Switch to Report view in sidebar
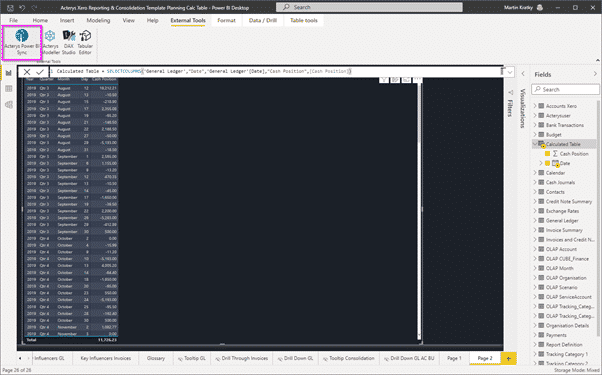 pos(8,73)
